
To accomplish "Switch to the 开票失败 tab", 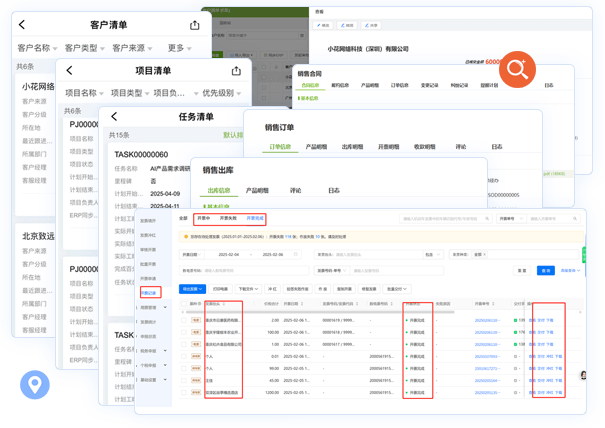I will (x=228, y=218).
